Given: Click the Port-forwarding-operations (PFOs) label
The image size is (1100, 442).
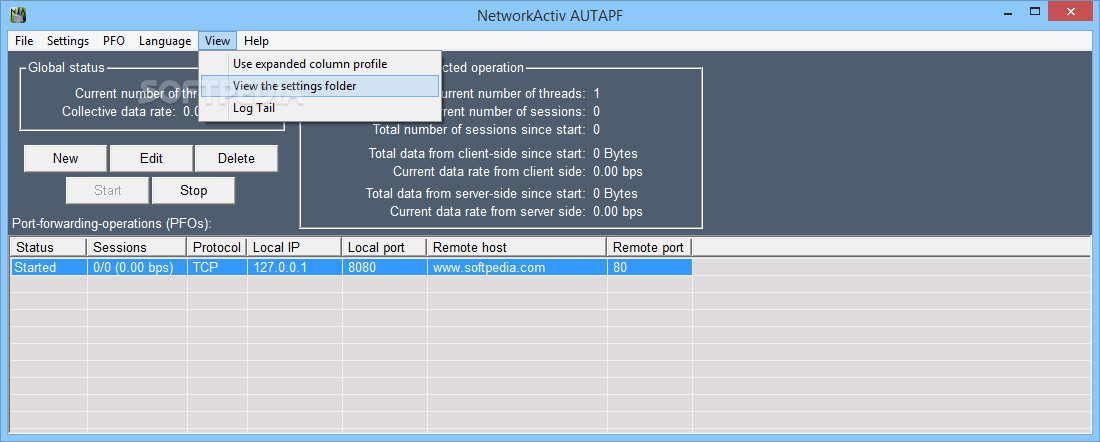Looking at the screenshot, I should [112, 224].
